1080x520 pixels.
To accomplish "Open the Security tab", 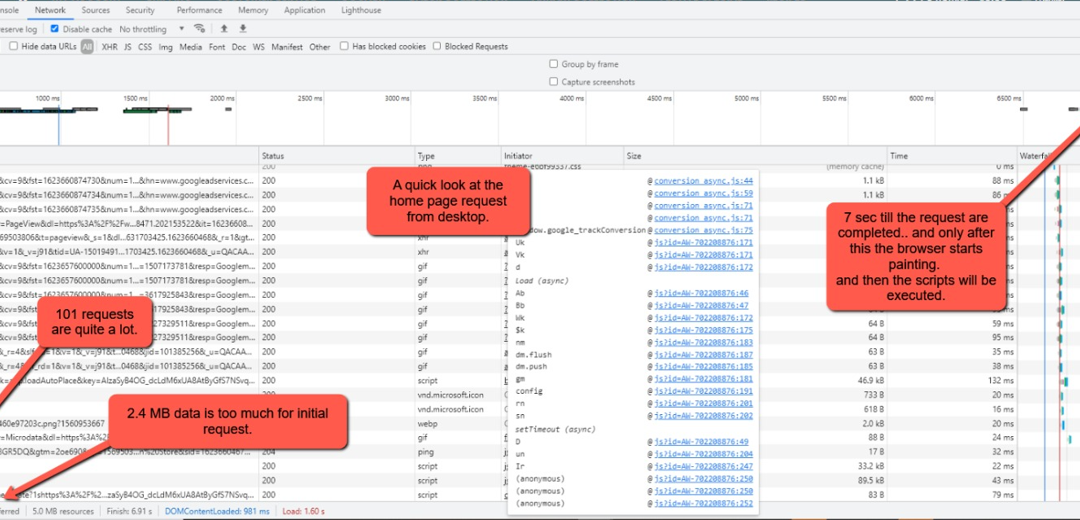I will pos(140,10).
